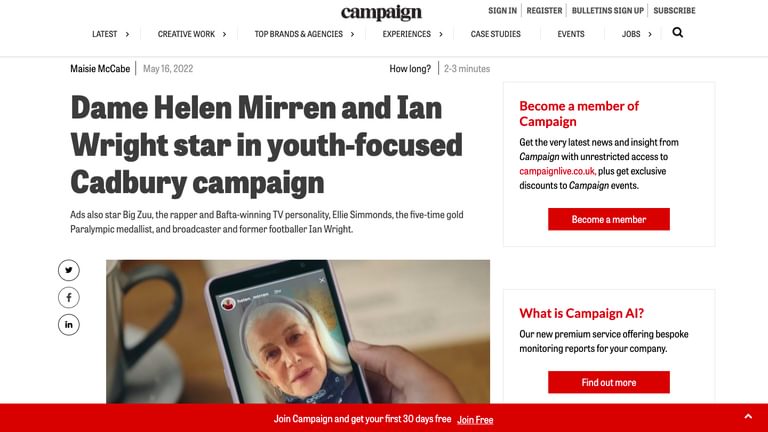Screen dimensions: 768x432
Task: Expand the Experiences menu arrow
Action: point(441,34)
